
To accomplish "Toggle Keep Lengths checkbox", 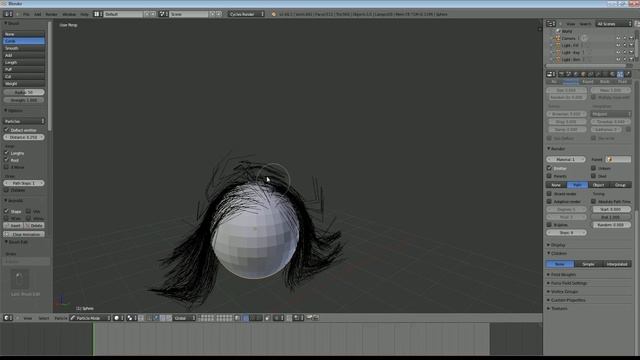I will click(x=7, y=153).
